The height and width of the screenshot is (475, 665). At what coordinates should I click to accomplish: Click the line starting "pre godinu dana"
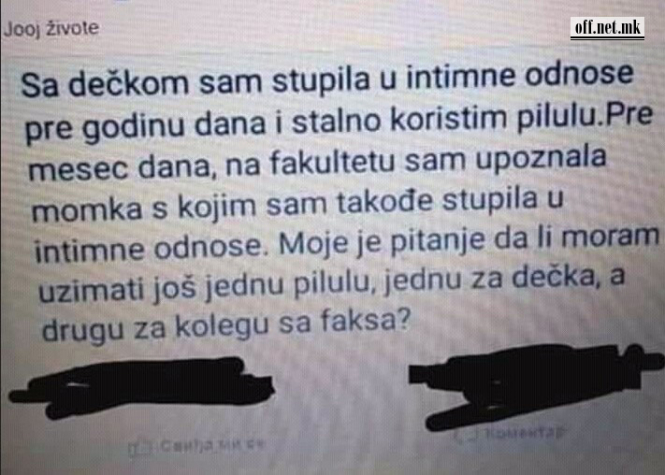[338, 122]
